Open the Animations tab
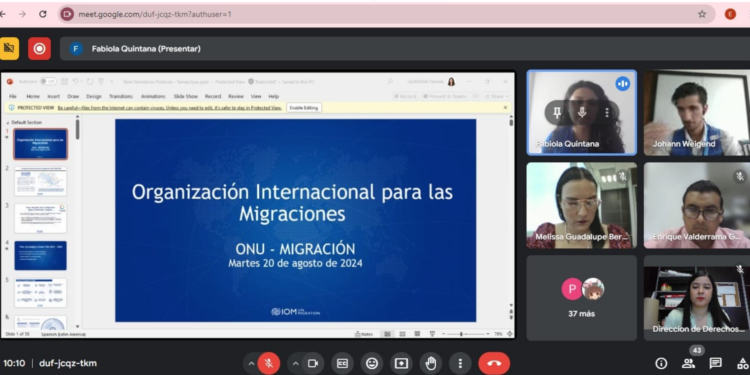 click(x=153, y=96)
